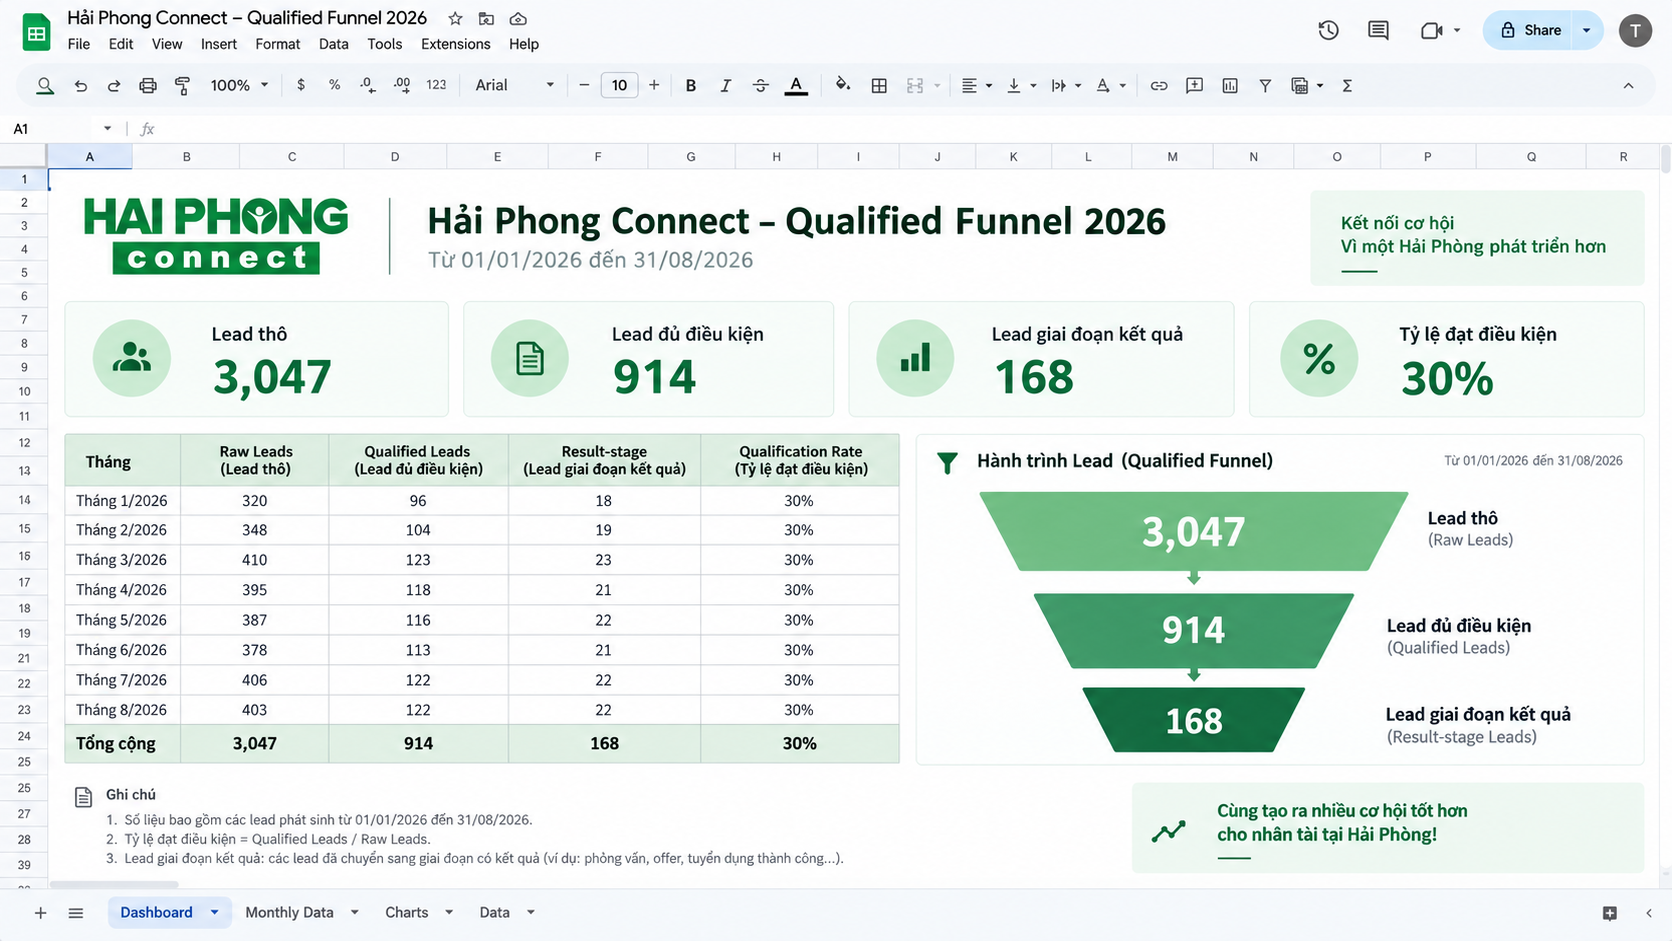This screenshot has width=1672, height=941.
Task: Click the font size field
Action: tap(619, 85)
